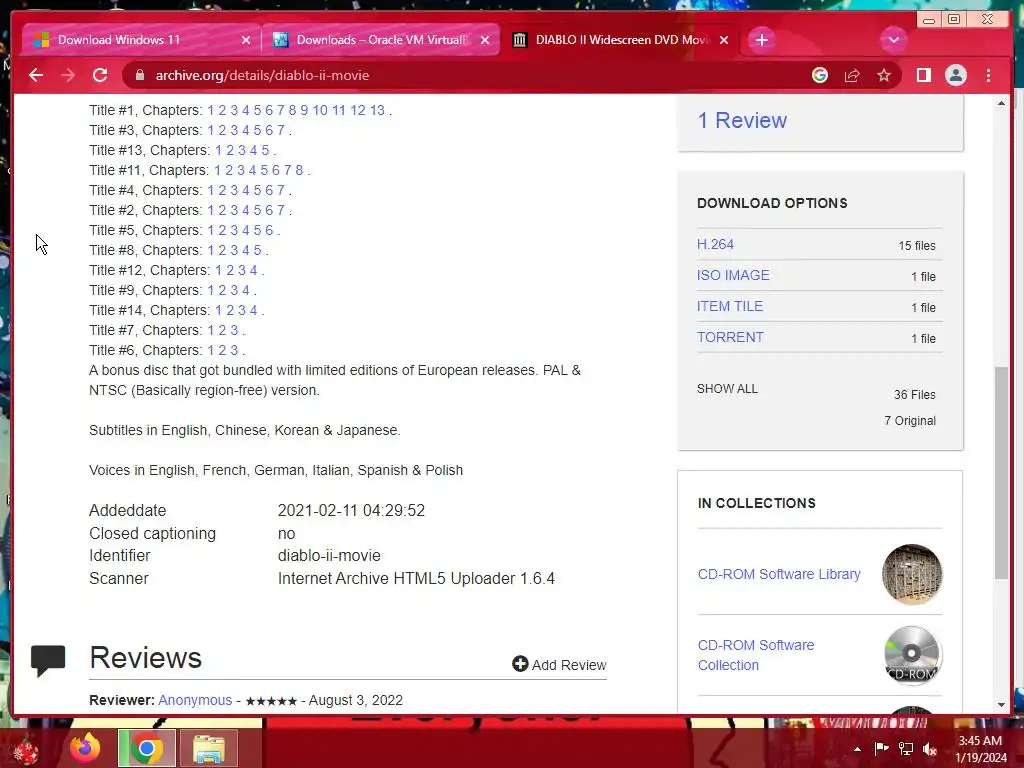Download the ITEM TILE file
This screenshot has height=768, width=1024.
tap(729, 306)
